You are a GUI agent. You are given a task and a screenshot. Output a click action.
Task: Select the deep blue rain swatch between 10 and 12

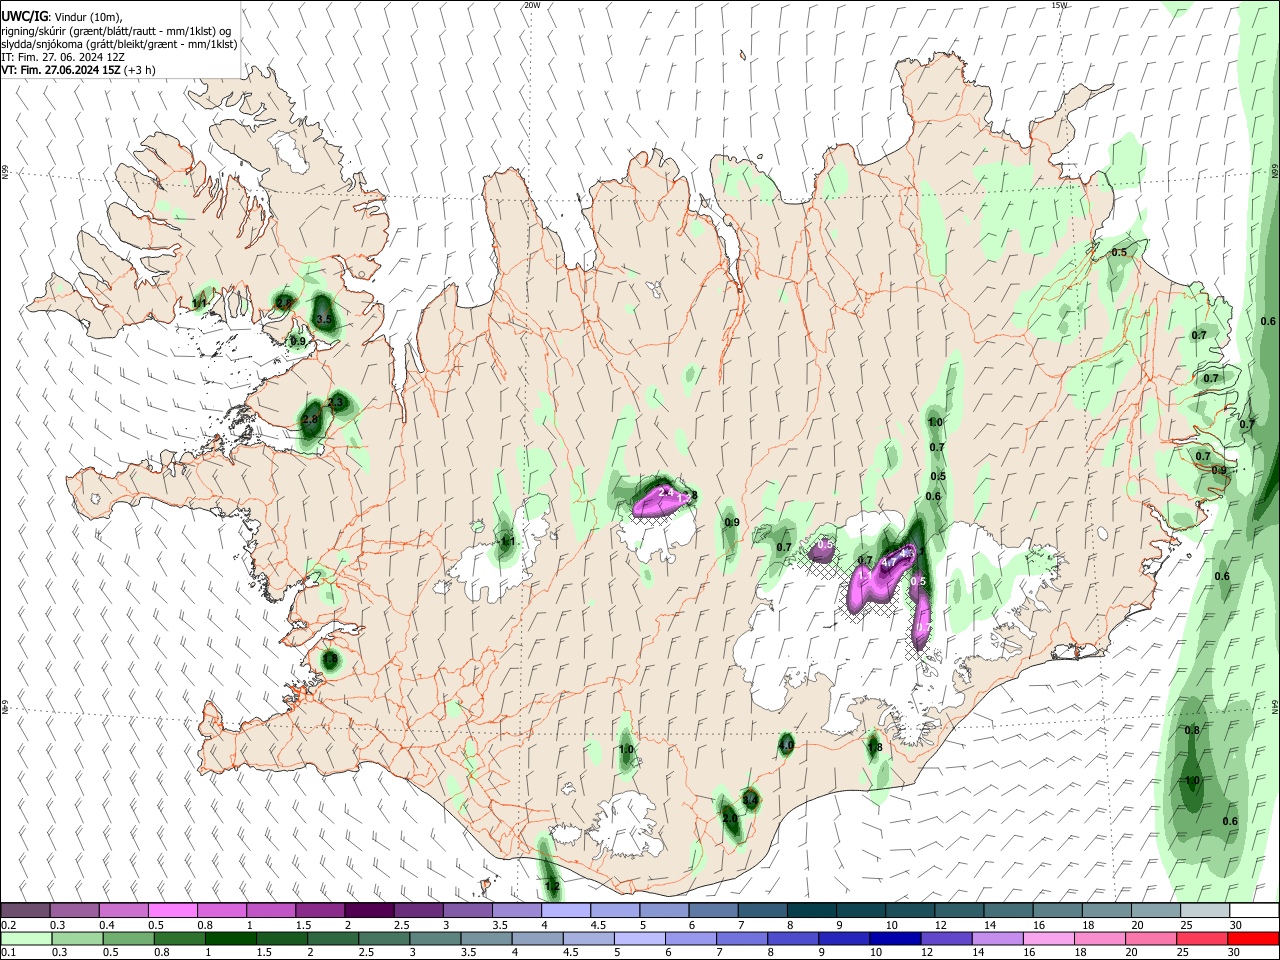[x=894, y=939]
